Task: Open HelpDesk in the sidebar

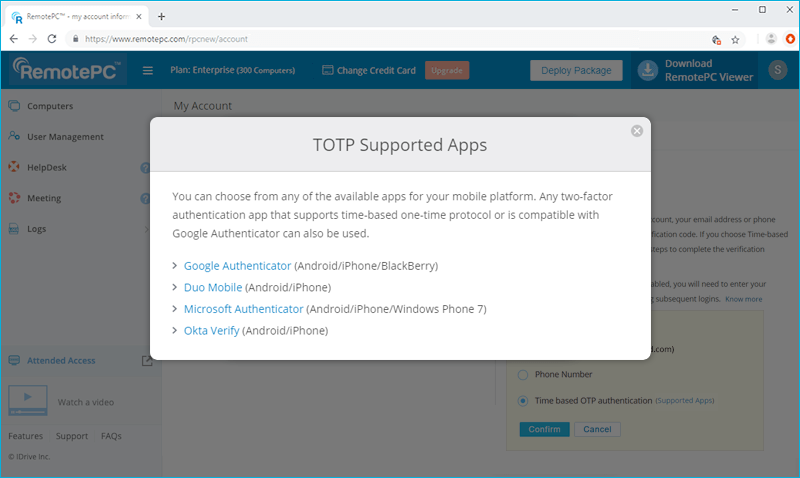Action: tap(47, 167)
